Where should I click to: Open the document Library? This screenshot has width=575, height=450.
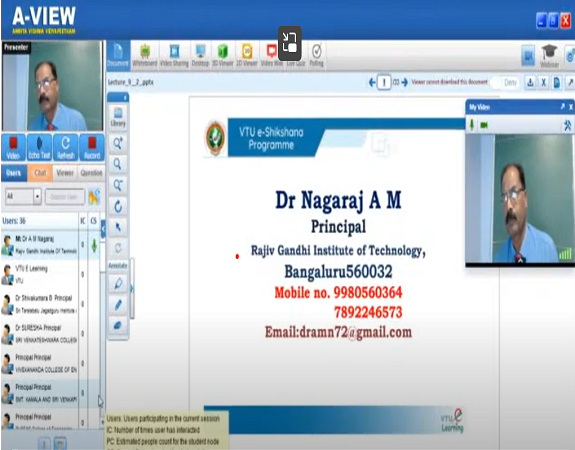pyautogui.click(x=118, y=117)
